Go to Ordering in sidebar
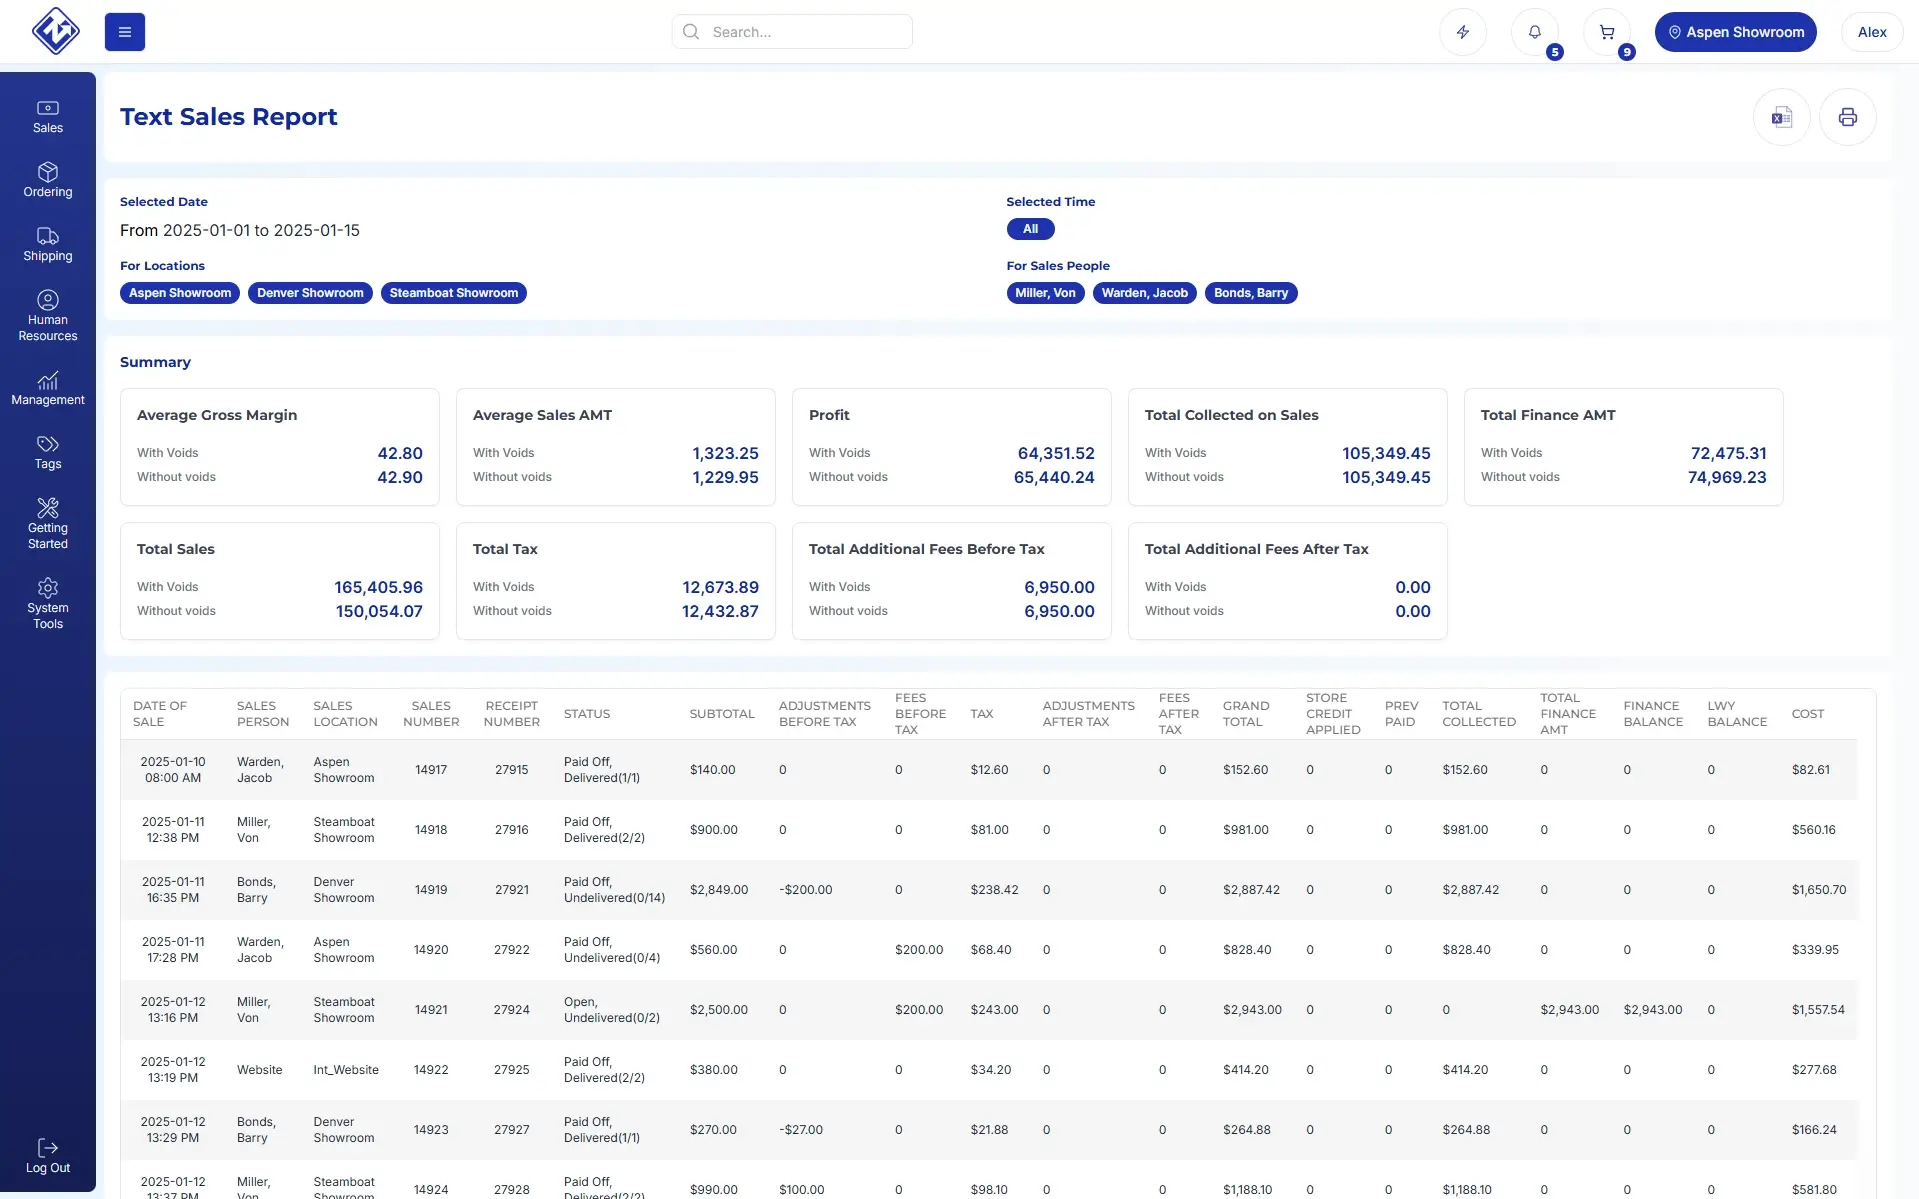 pos(48,180)
